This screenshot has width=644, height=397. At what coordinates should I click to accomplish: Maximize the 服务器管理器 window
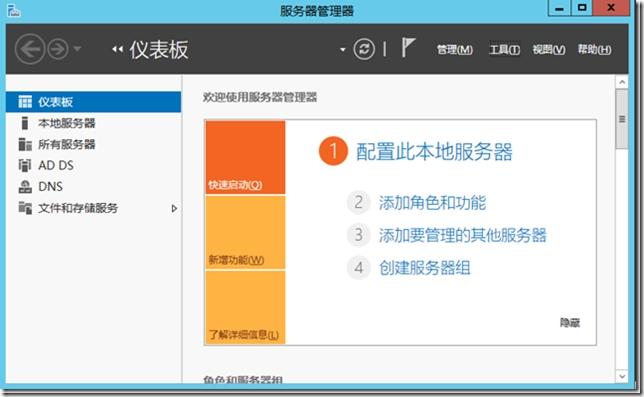(x=582, y=8)
